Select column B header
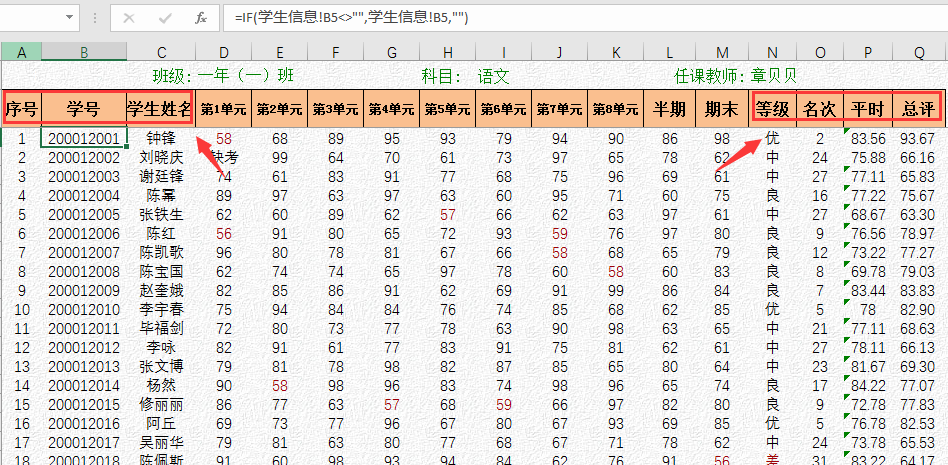 (84, 53)
